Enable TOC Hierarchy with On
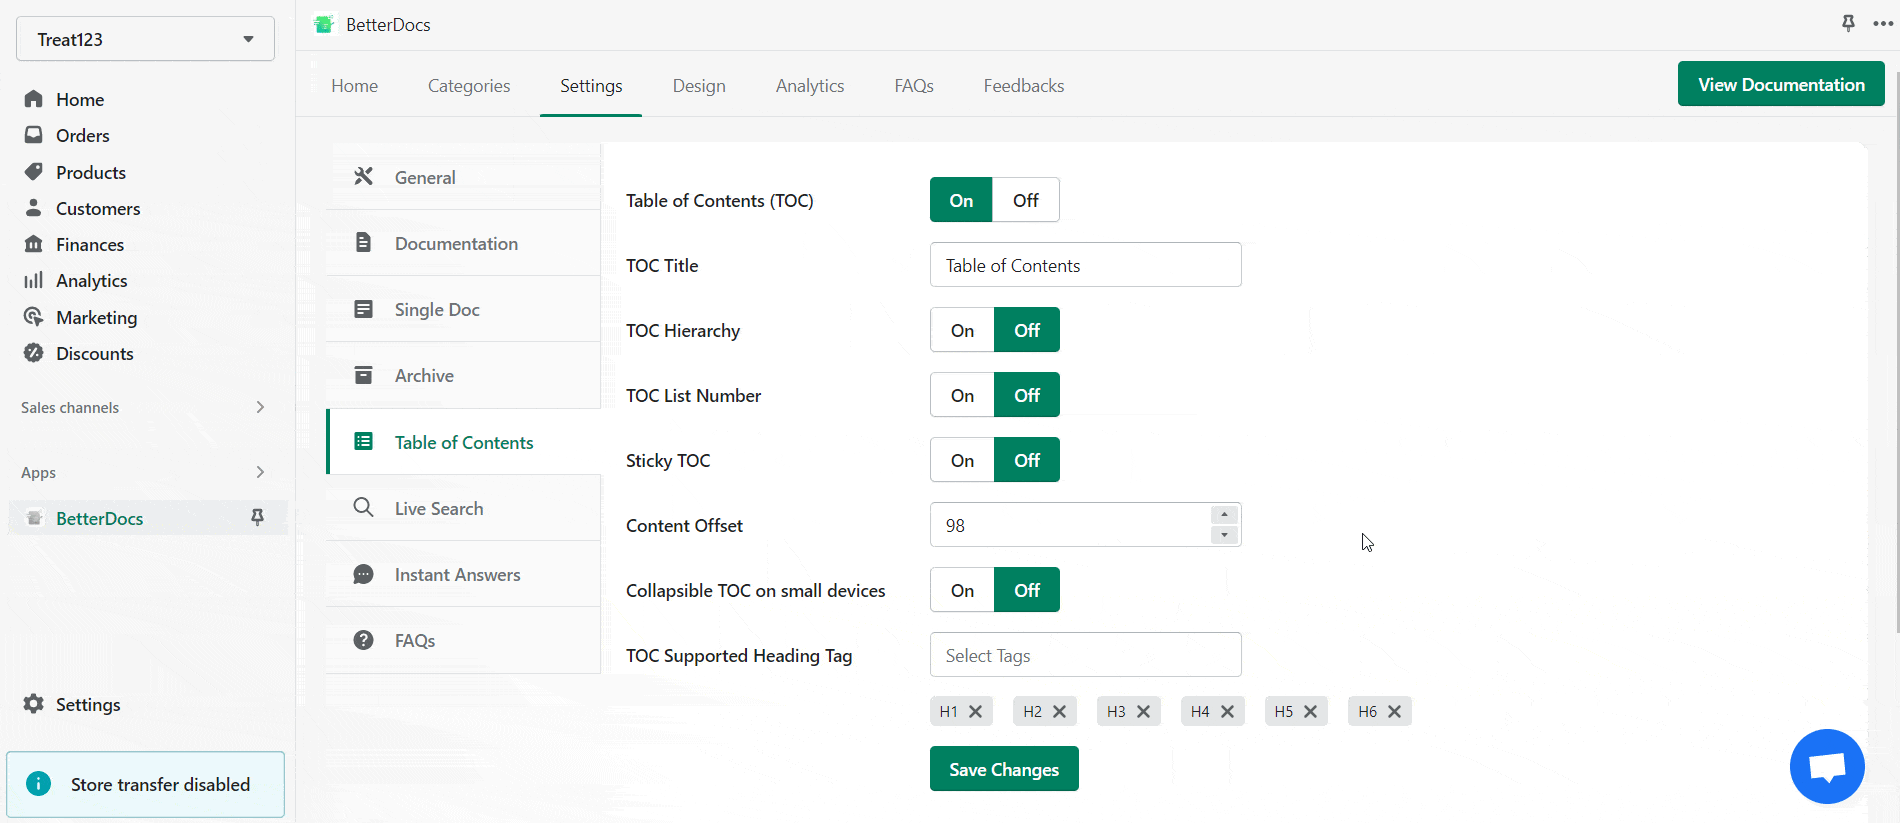This screenshot has height=823, width=1900. coord(962,330)
